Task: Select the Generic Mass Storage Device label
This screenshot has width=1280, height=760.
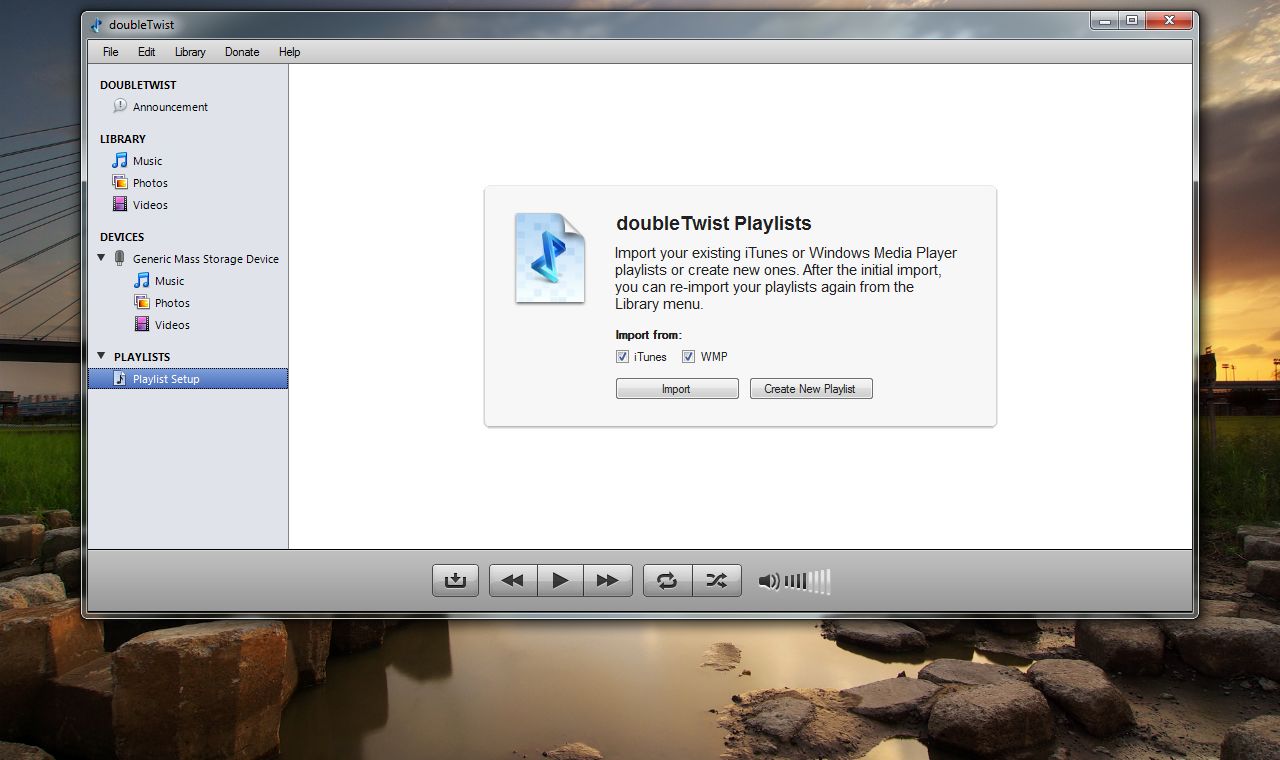Action: pyautogui.click(x=206, y=259)
